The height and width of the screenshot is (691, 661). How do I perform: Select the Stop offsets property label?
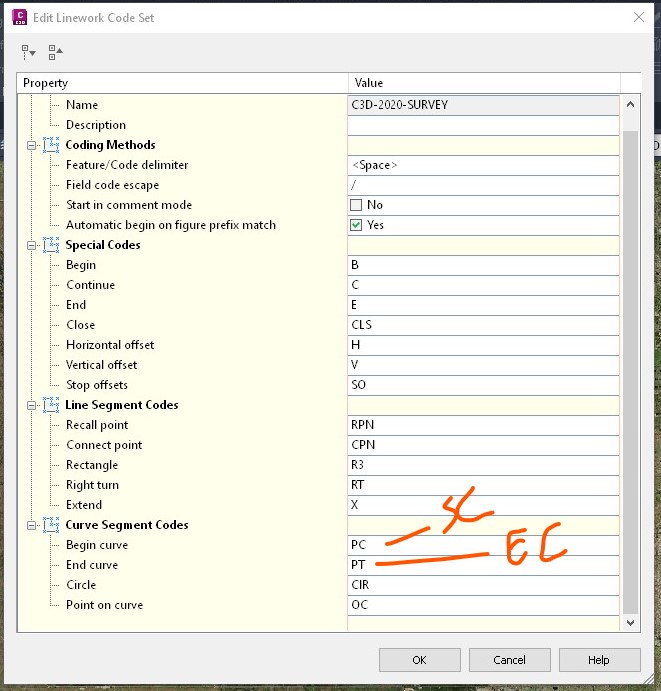[97, 385]
